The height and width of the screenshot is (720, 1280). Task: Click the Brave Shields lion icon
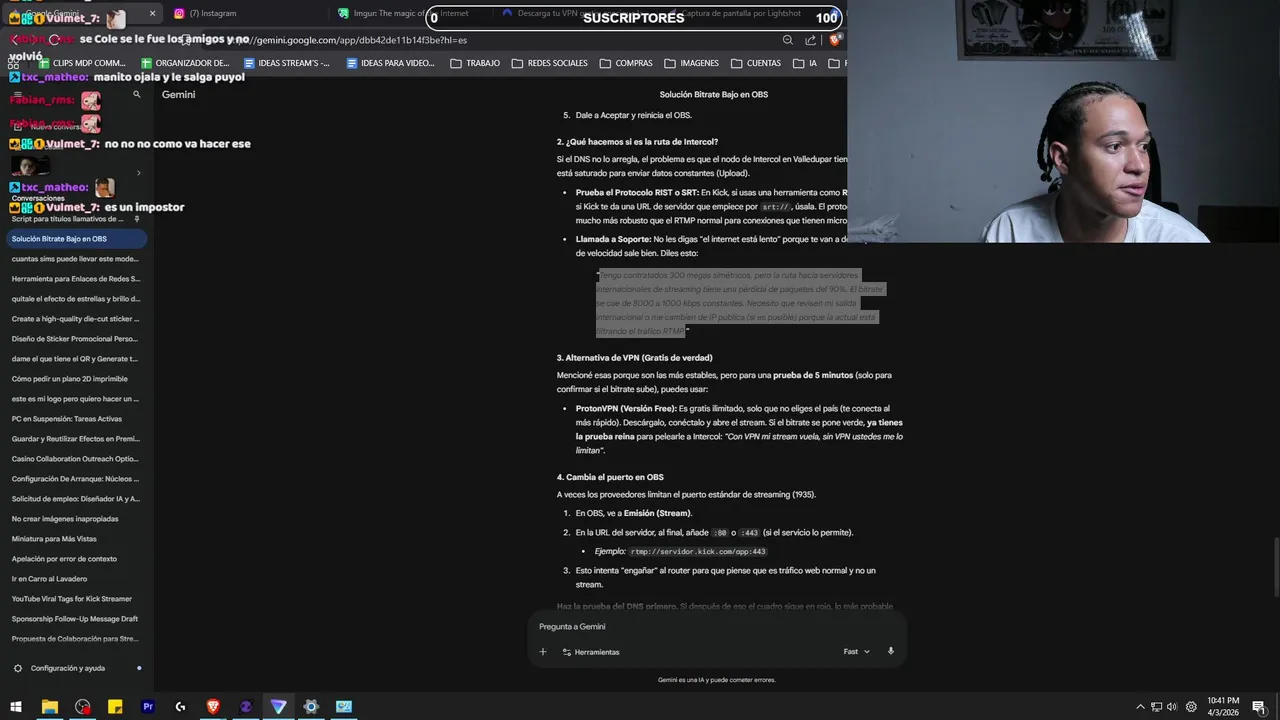[x=834, y=40]
